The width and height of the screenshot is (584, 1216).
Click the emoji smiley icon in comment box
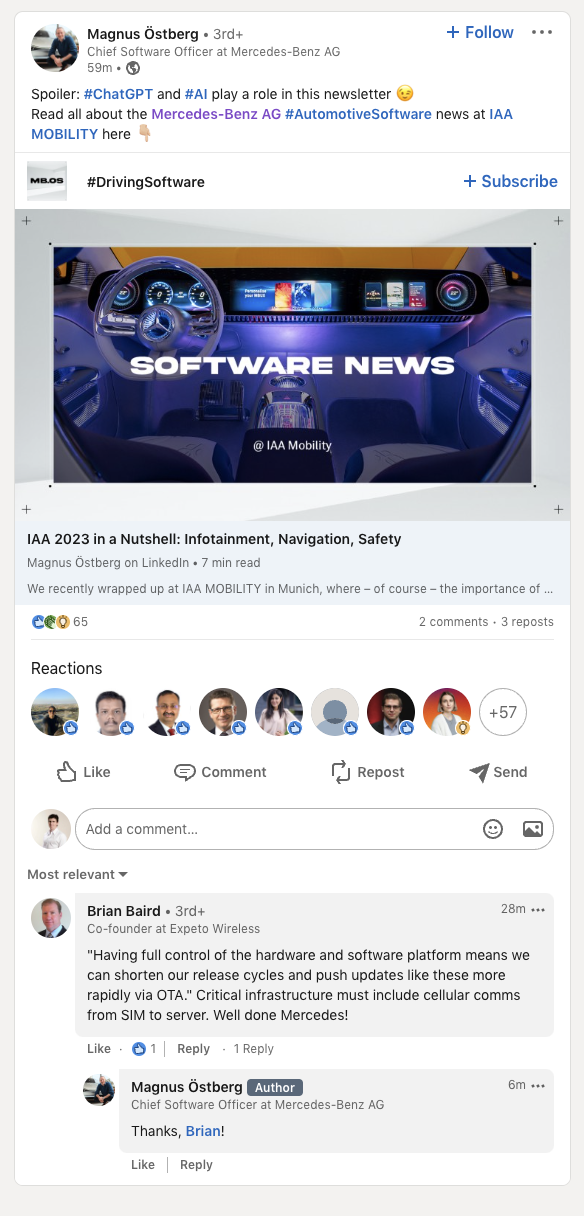(x=493, y=829)
